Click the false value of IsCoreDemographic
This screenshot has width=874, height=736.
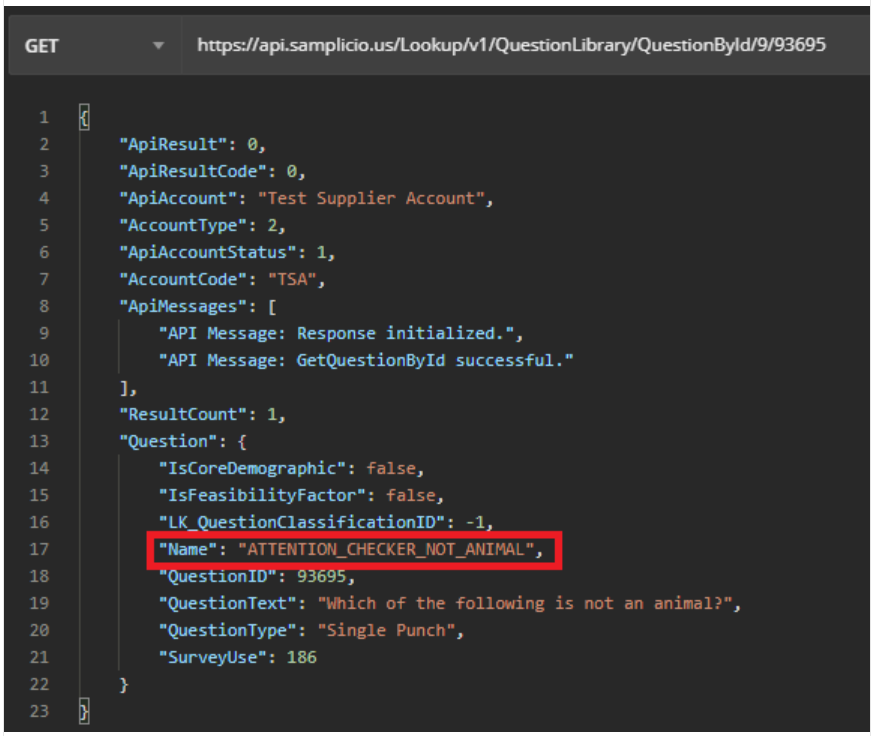tap(390, 468)
